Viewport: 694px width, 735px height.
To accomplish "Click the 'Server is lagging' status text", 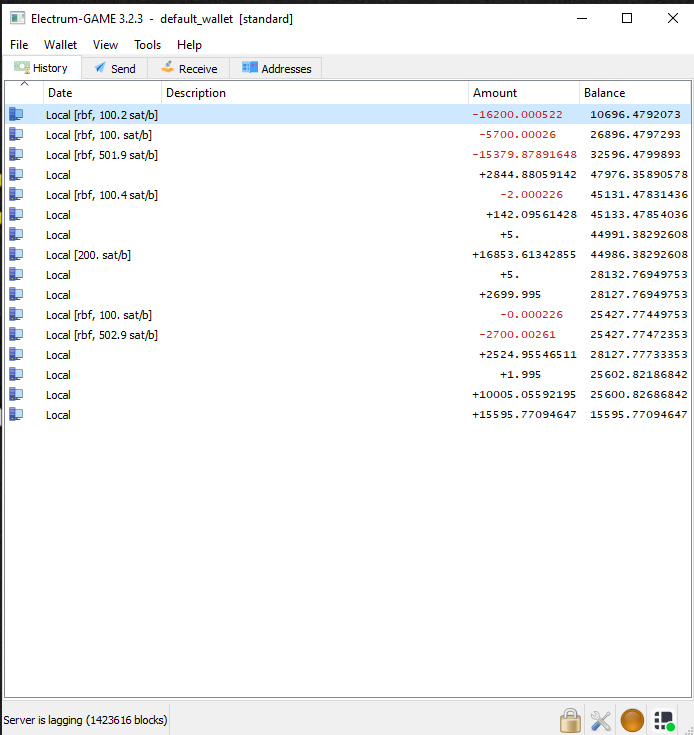I will pyautogui.click(x=85, y=720).
